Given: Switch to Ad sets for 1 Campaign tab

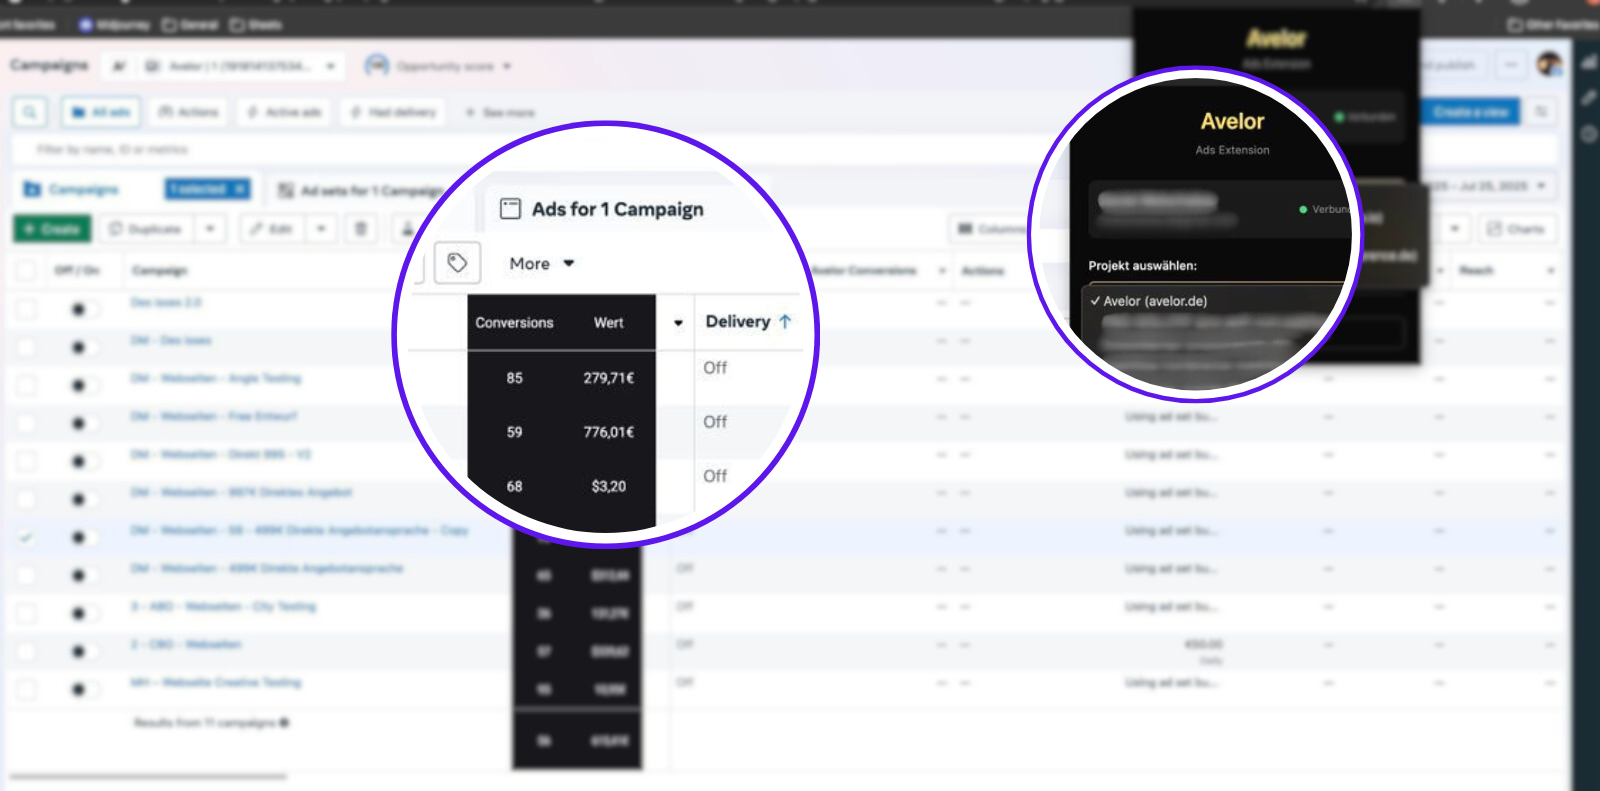Looking at the screenshot, I should 361,190.
